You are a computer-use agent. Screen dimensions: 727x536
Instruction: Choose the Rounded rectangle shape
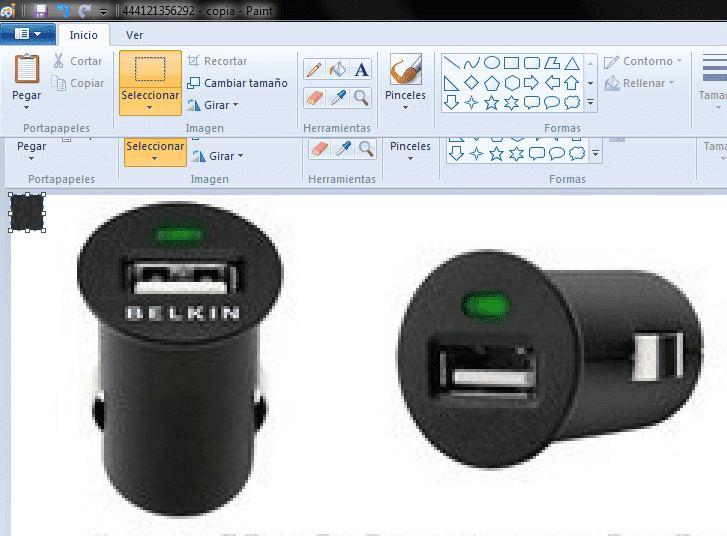pyautogui.click(x=532, y=63)
